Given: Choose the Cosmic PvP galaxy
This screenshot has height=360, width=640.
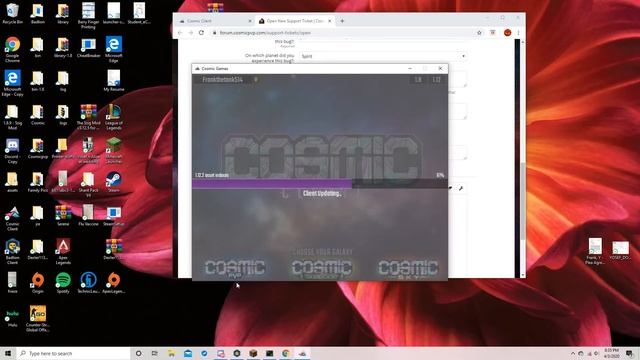Looking at the screenshot, I should click(x=235, y=269).
